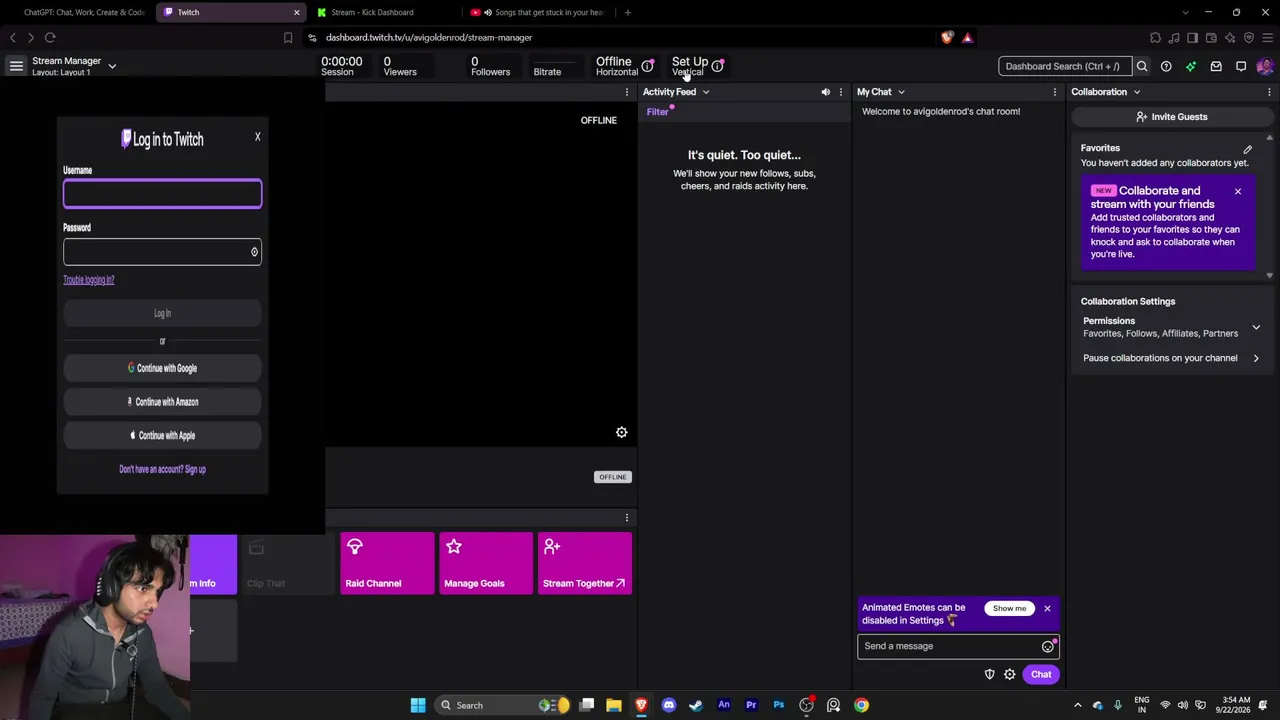1280x720 pixels.
Task: Expand the My Chat dropdown
Action: point(901,92)
